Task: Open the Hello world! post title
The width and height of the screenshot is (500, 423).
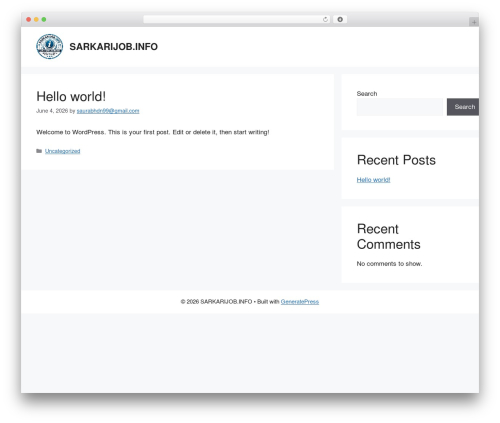Action: point(71,97)
